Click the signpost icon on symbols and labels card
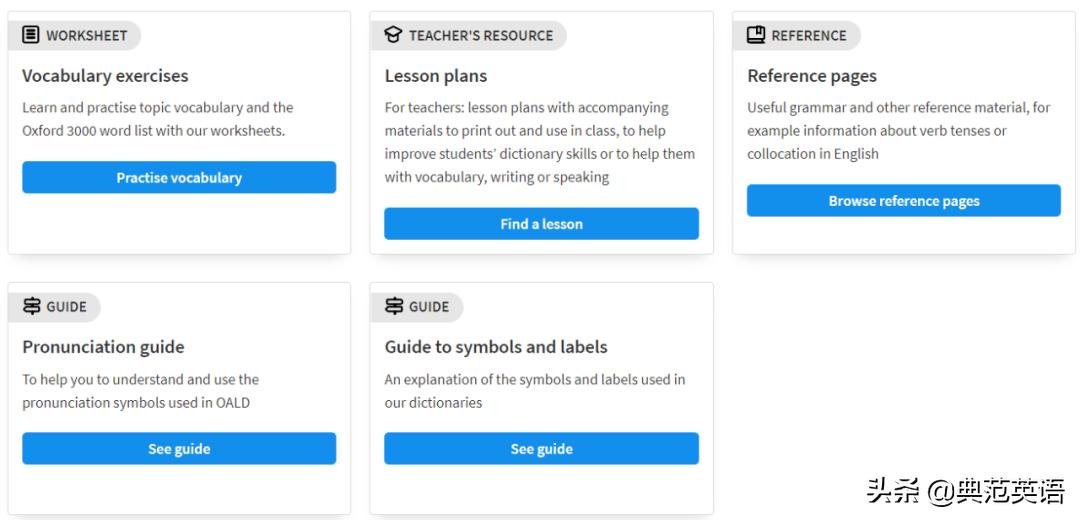 pyautogui.click(x=393, y=307)
